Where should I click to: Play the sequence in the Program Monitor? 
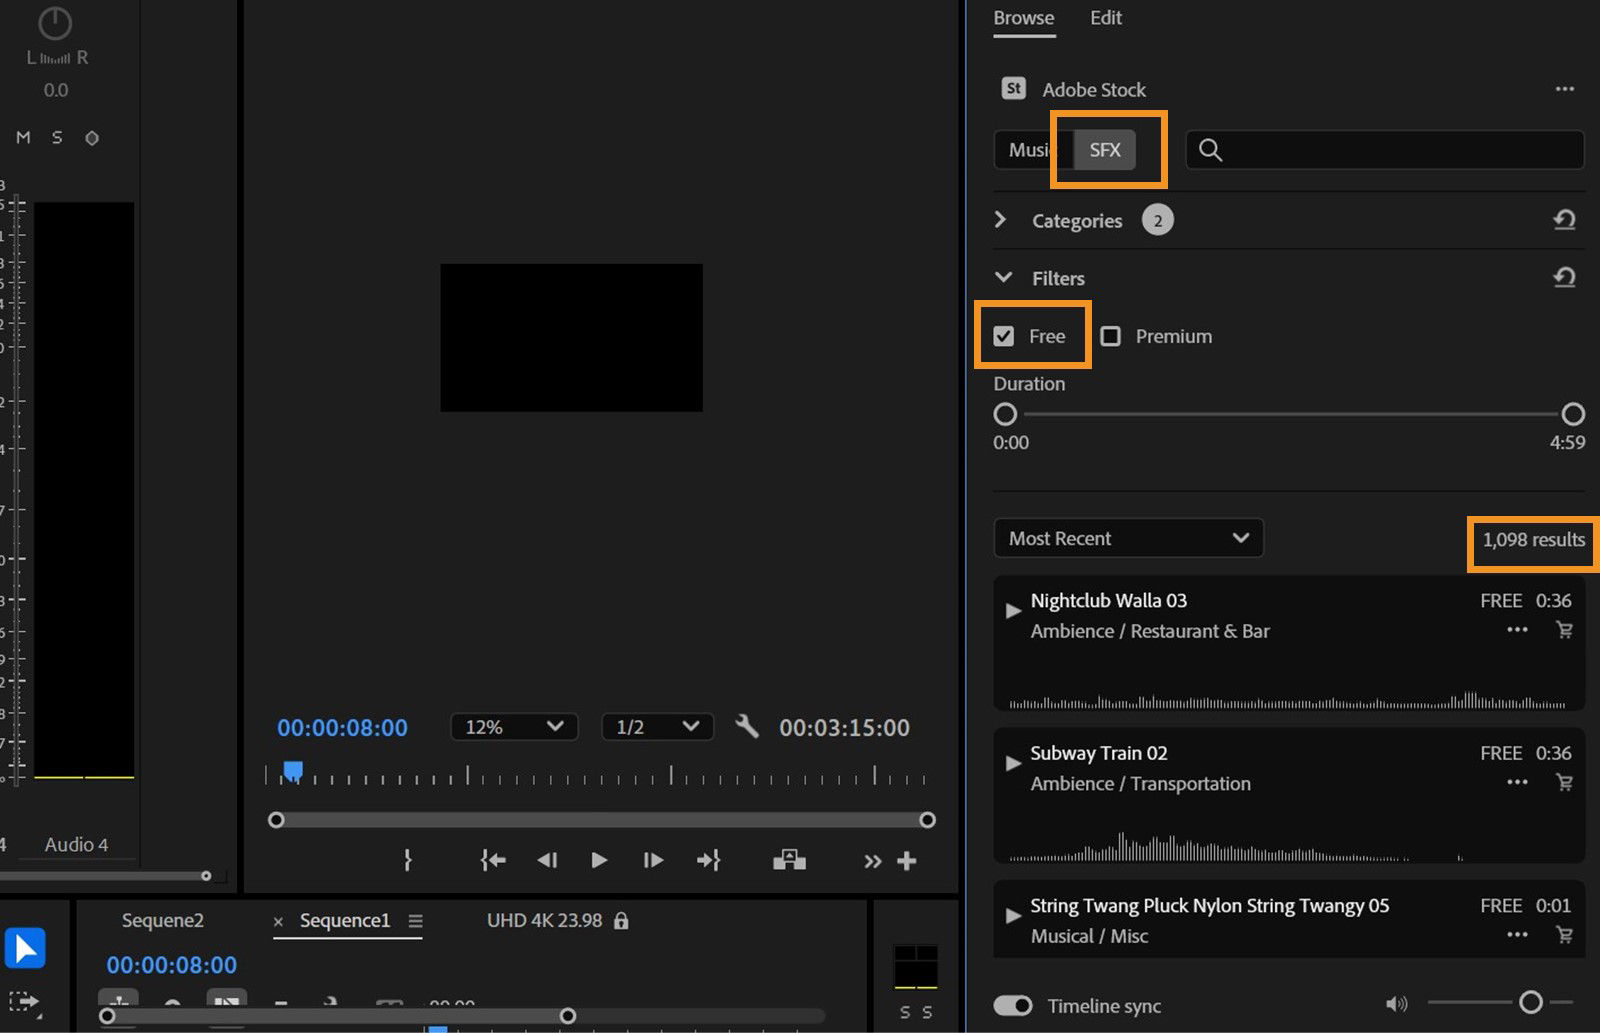[x=599, y=860]
